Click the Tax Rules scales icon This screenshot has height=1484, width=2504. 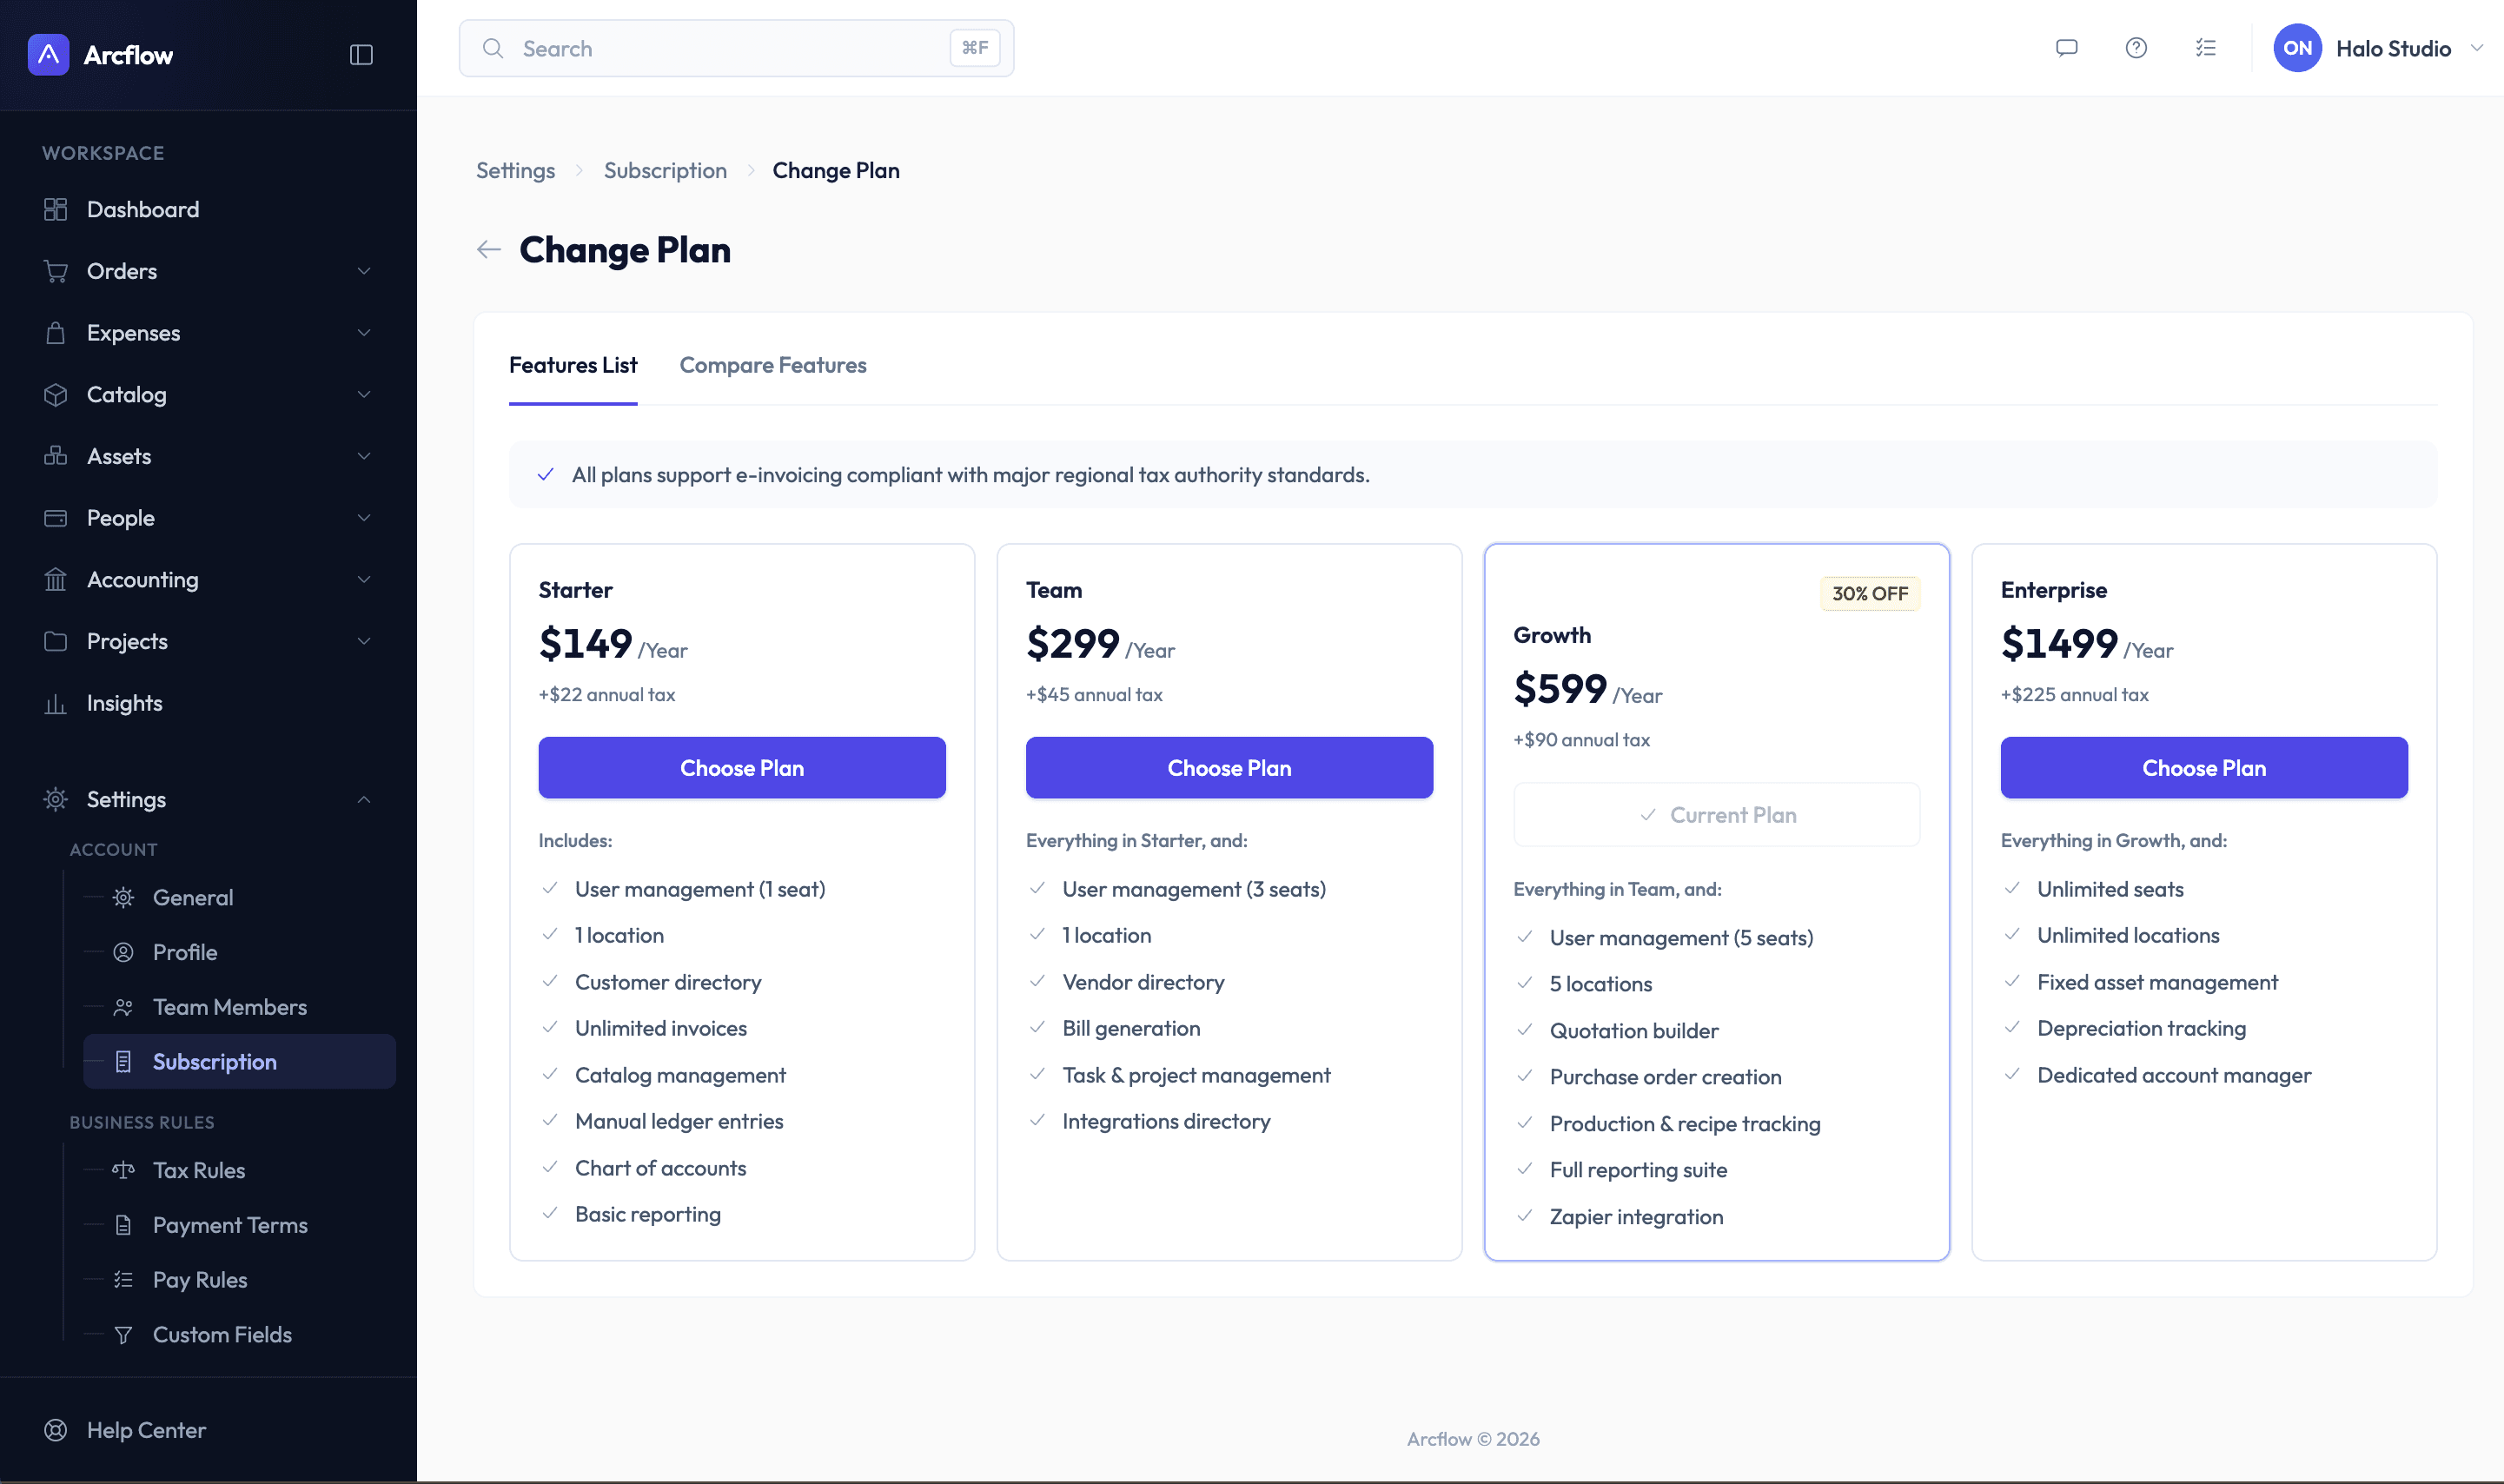123,1170
